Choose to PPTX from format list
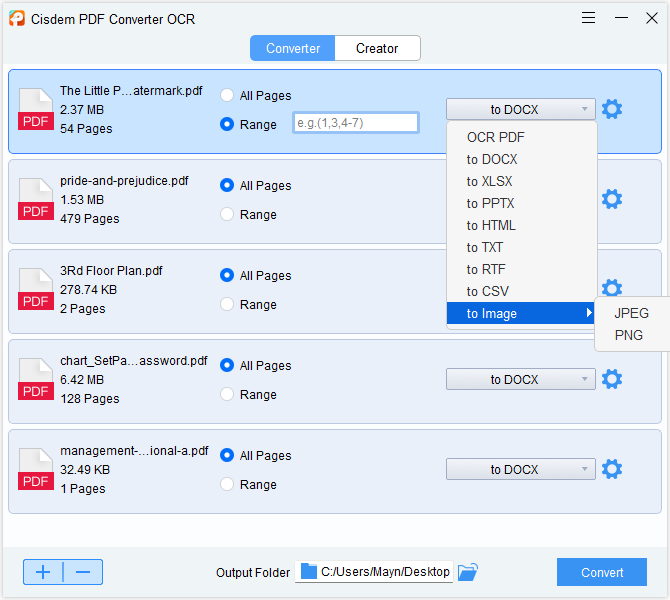Image resolution: width=670 pixels, height=600 pixels. pyautogui.click(x=521, y=203)
